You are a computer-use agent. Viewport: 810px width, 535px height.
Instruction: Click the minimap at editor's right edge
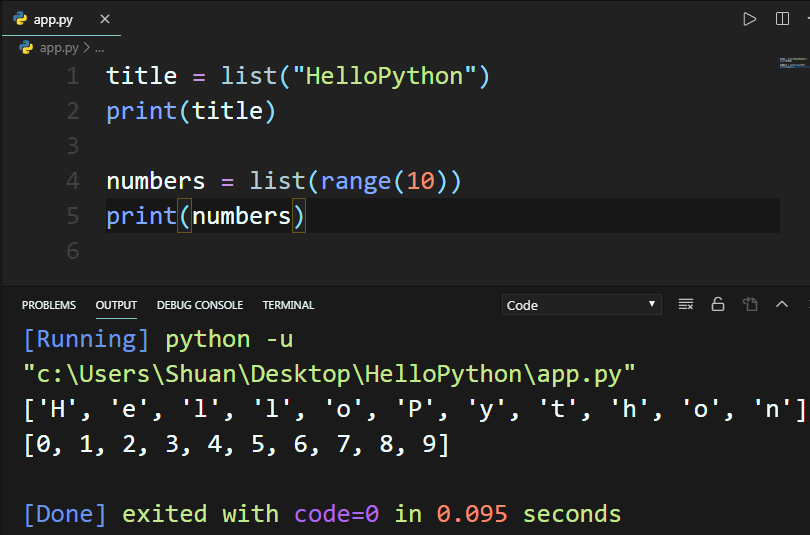click(792, 62)
